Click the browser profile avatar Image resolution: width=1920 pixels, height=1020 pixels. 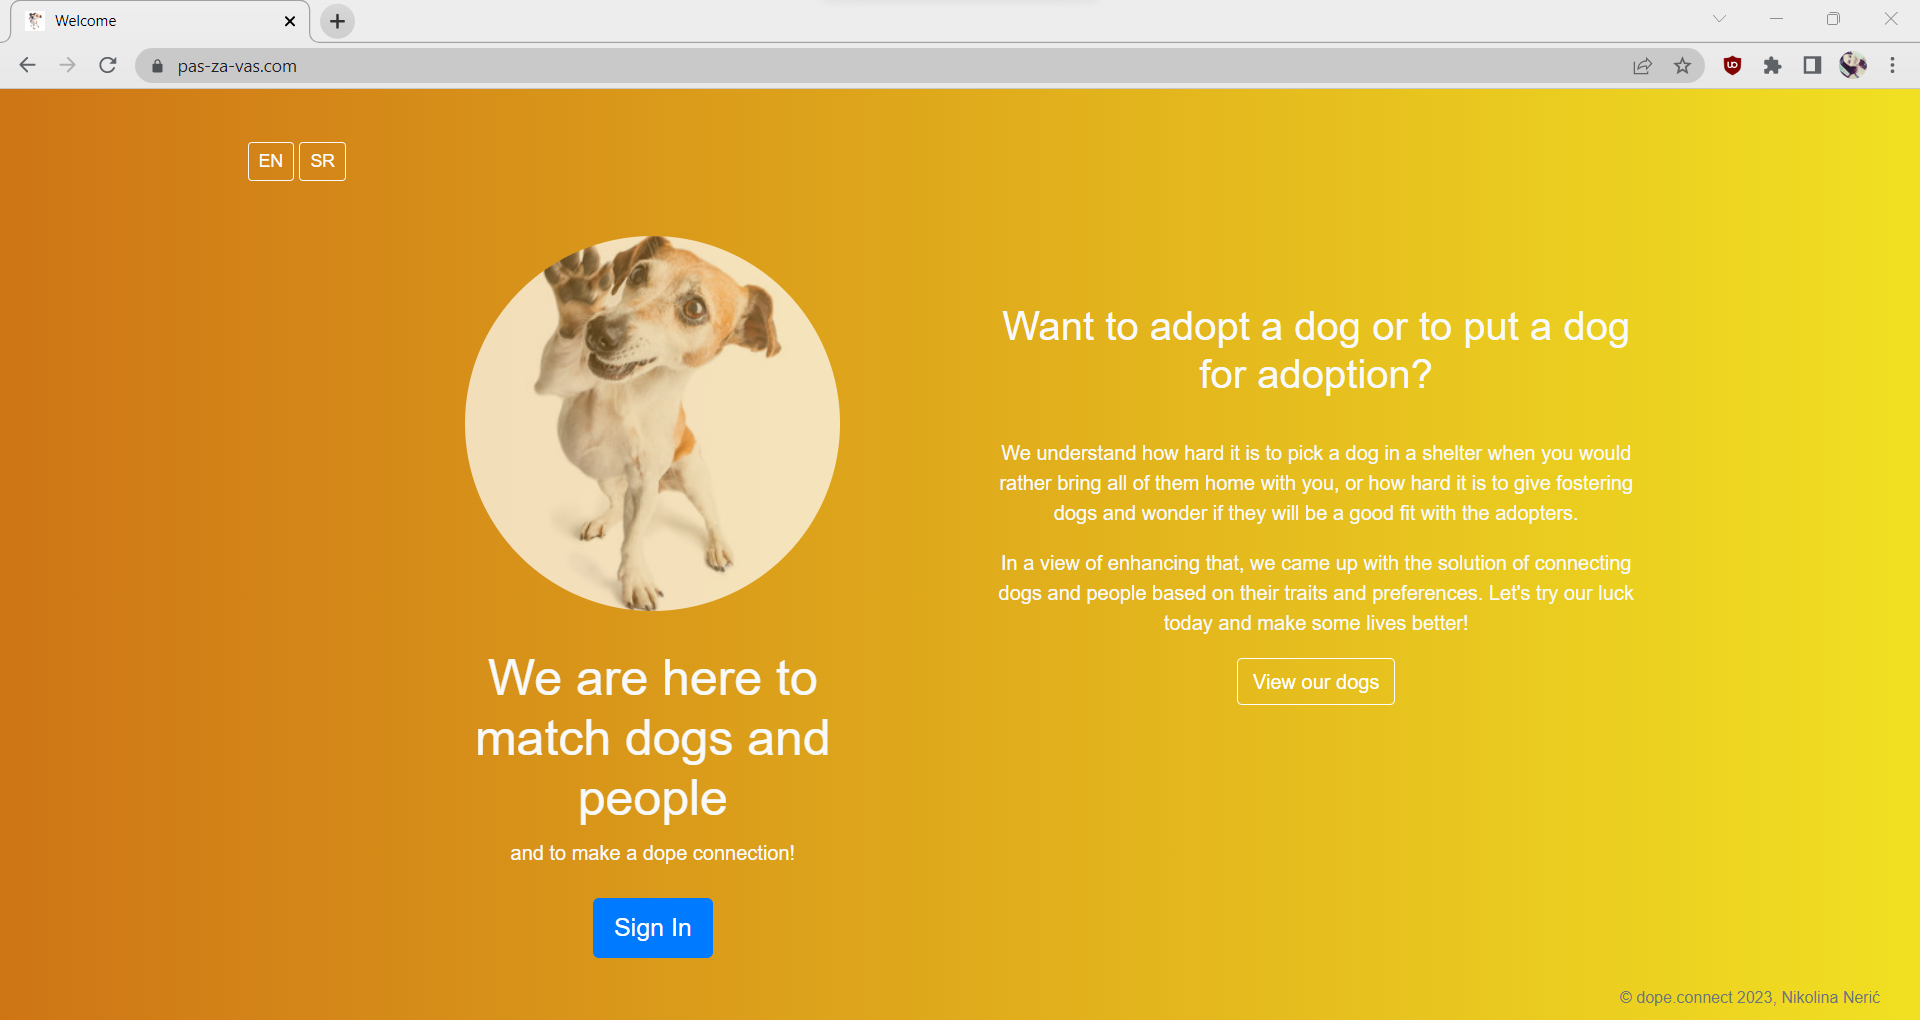click(x=1853, y=65)
